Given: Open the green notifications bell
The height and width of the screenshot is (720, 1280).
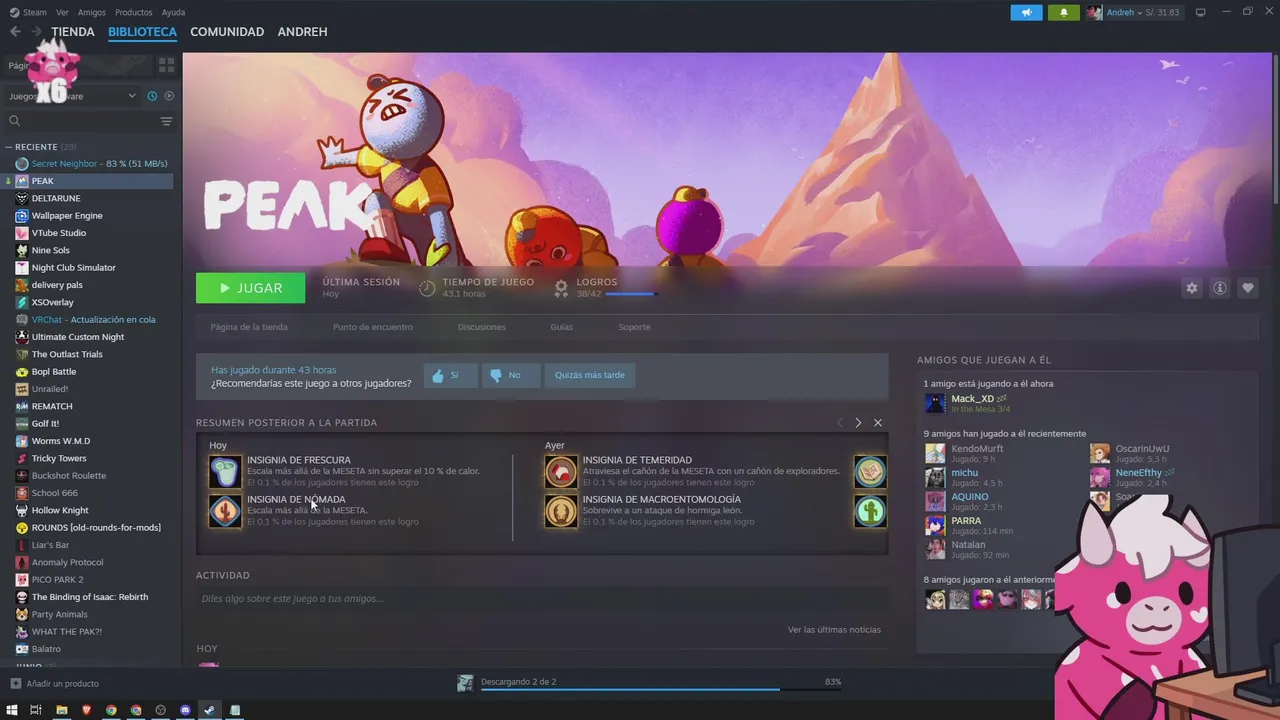Looking at the screenshot, I should (x=1063, y=12).
